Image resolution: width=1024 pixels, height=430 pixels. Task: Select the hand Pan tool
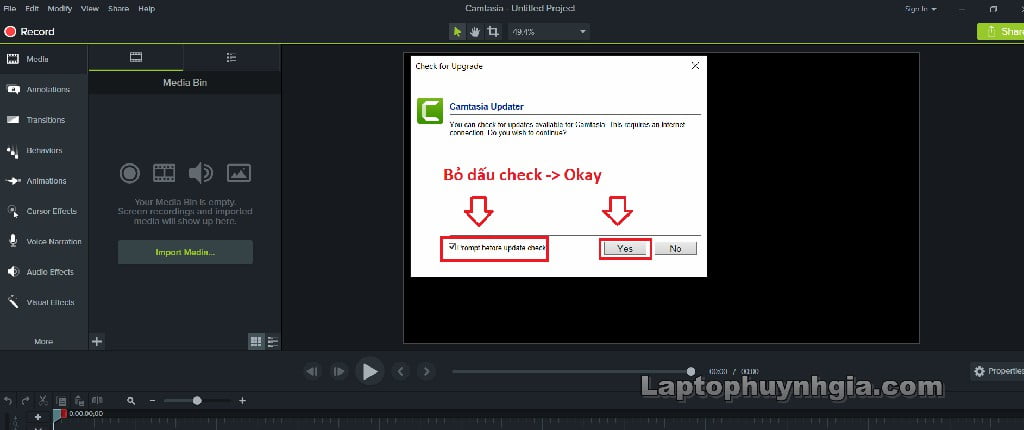[x=475, y=31]
